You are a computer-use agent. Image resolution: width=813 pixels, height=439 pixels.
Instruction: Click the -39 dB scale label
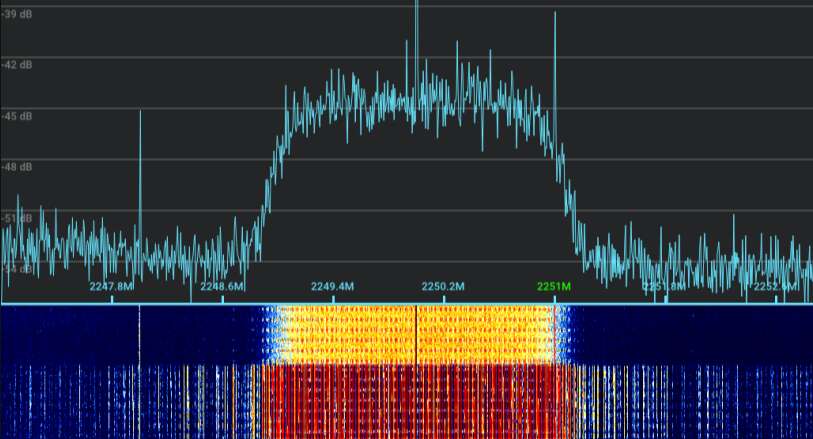[x=18, y=13]
